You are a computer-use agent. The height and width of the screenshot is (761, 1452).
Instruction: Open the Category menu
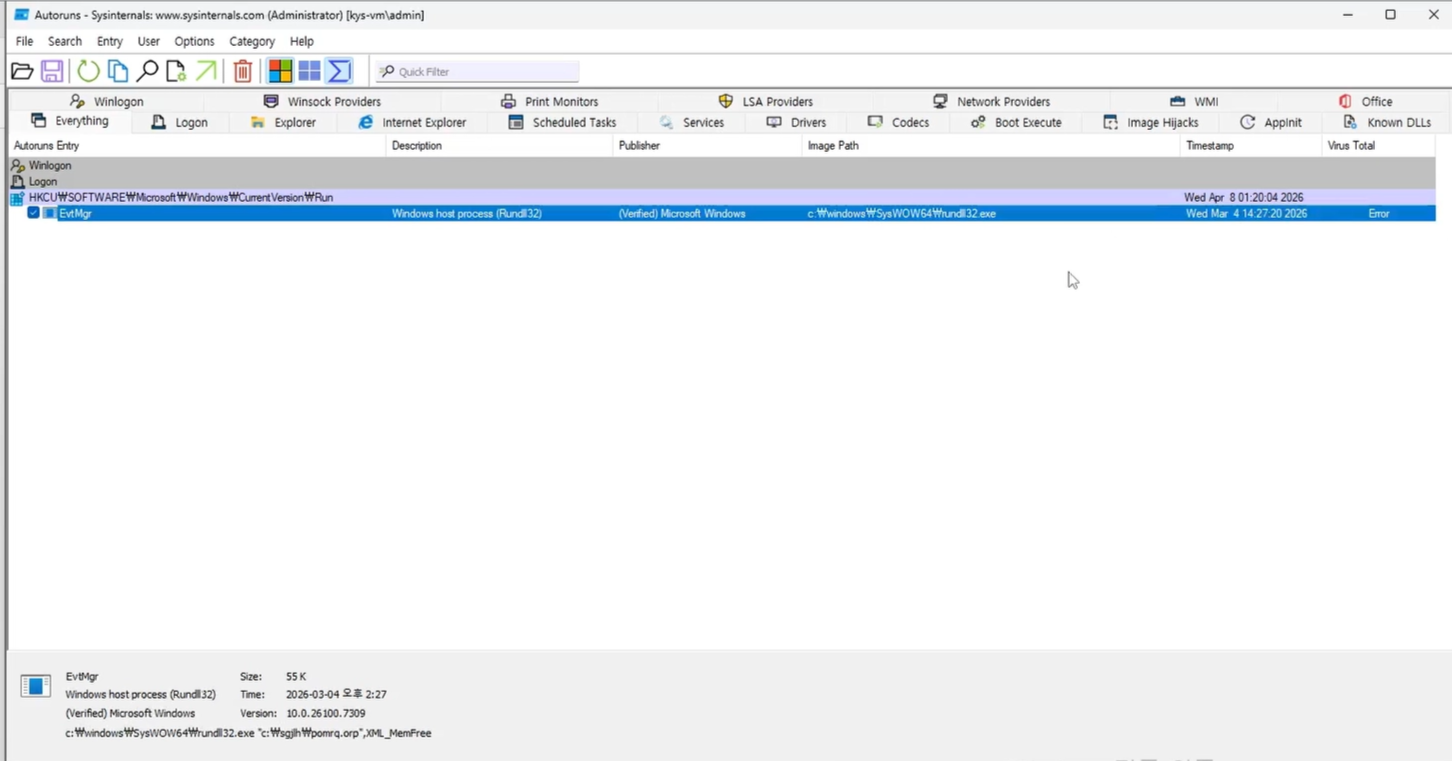click(x=252, y=41)
